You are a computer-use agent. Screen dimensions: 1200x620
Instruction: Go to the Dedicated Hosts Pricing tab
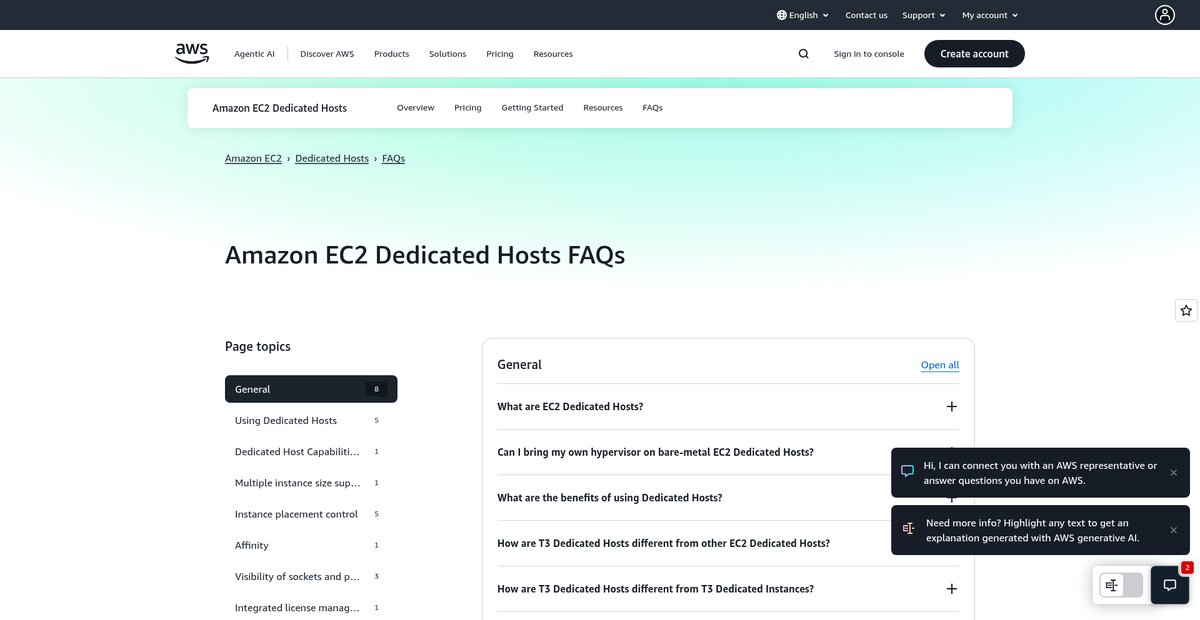click(x=467, y=108)
